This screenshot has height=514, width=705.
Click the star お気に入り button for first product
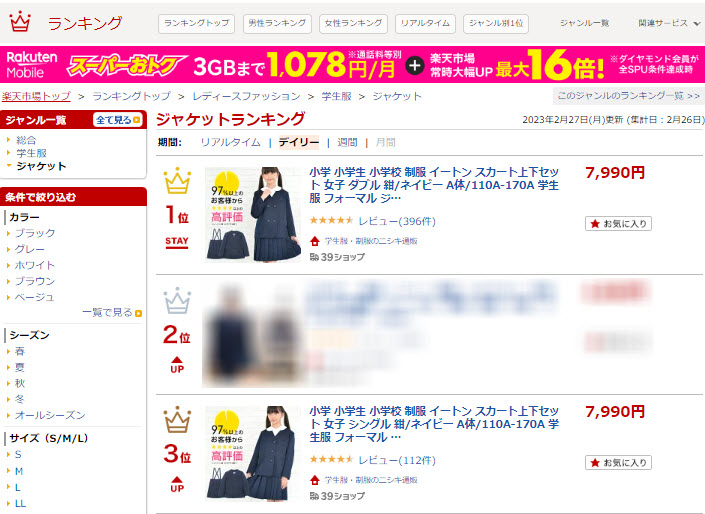618,223
